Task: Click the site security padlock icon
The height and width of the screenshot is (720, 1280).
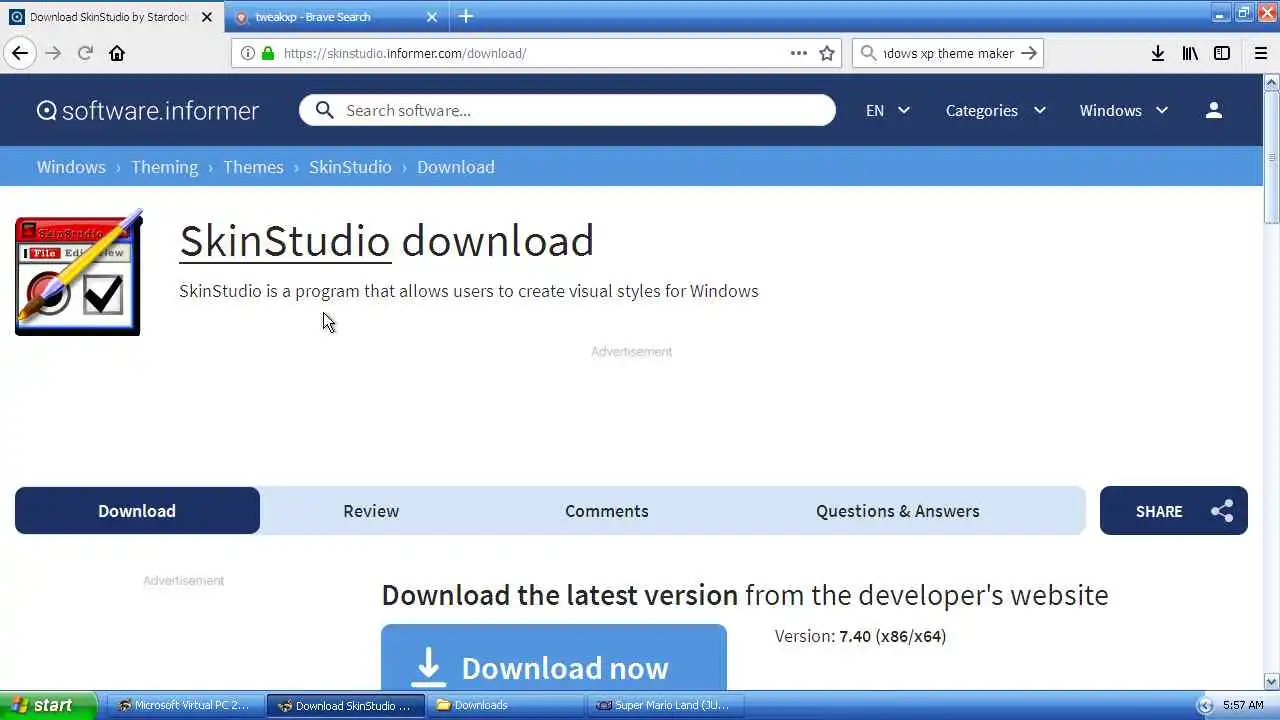Action: (x=267, y=53)
